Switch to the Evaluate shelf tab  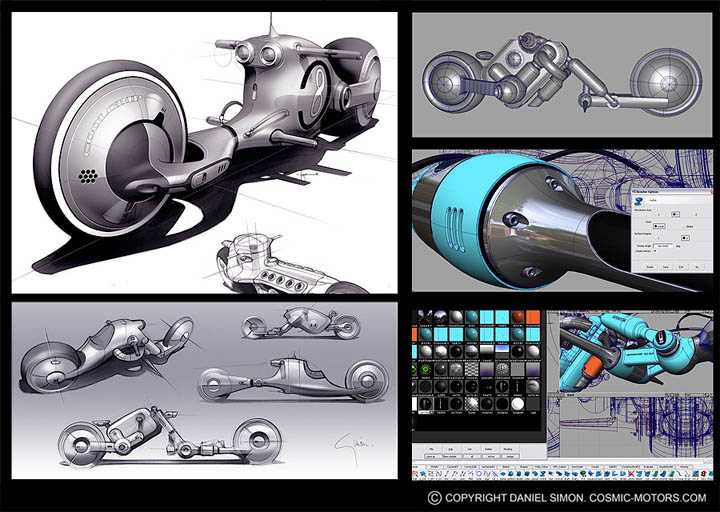pos(649,467)
